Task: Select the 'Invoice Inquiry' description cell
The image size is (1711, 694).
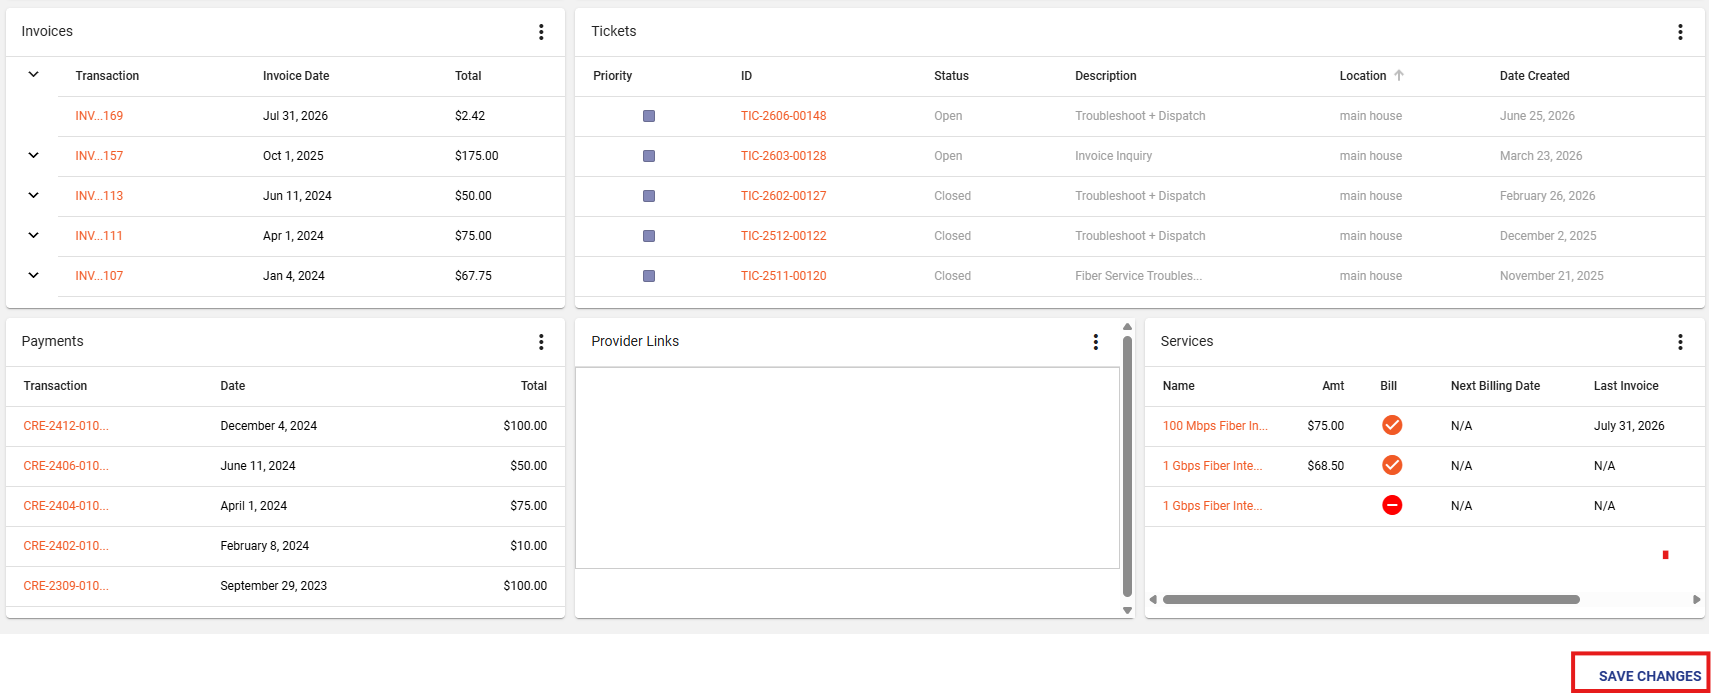Action: tap(1113, 156)
